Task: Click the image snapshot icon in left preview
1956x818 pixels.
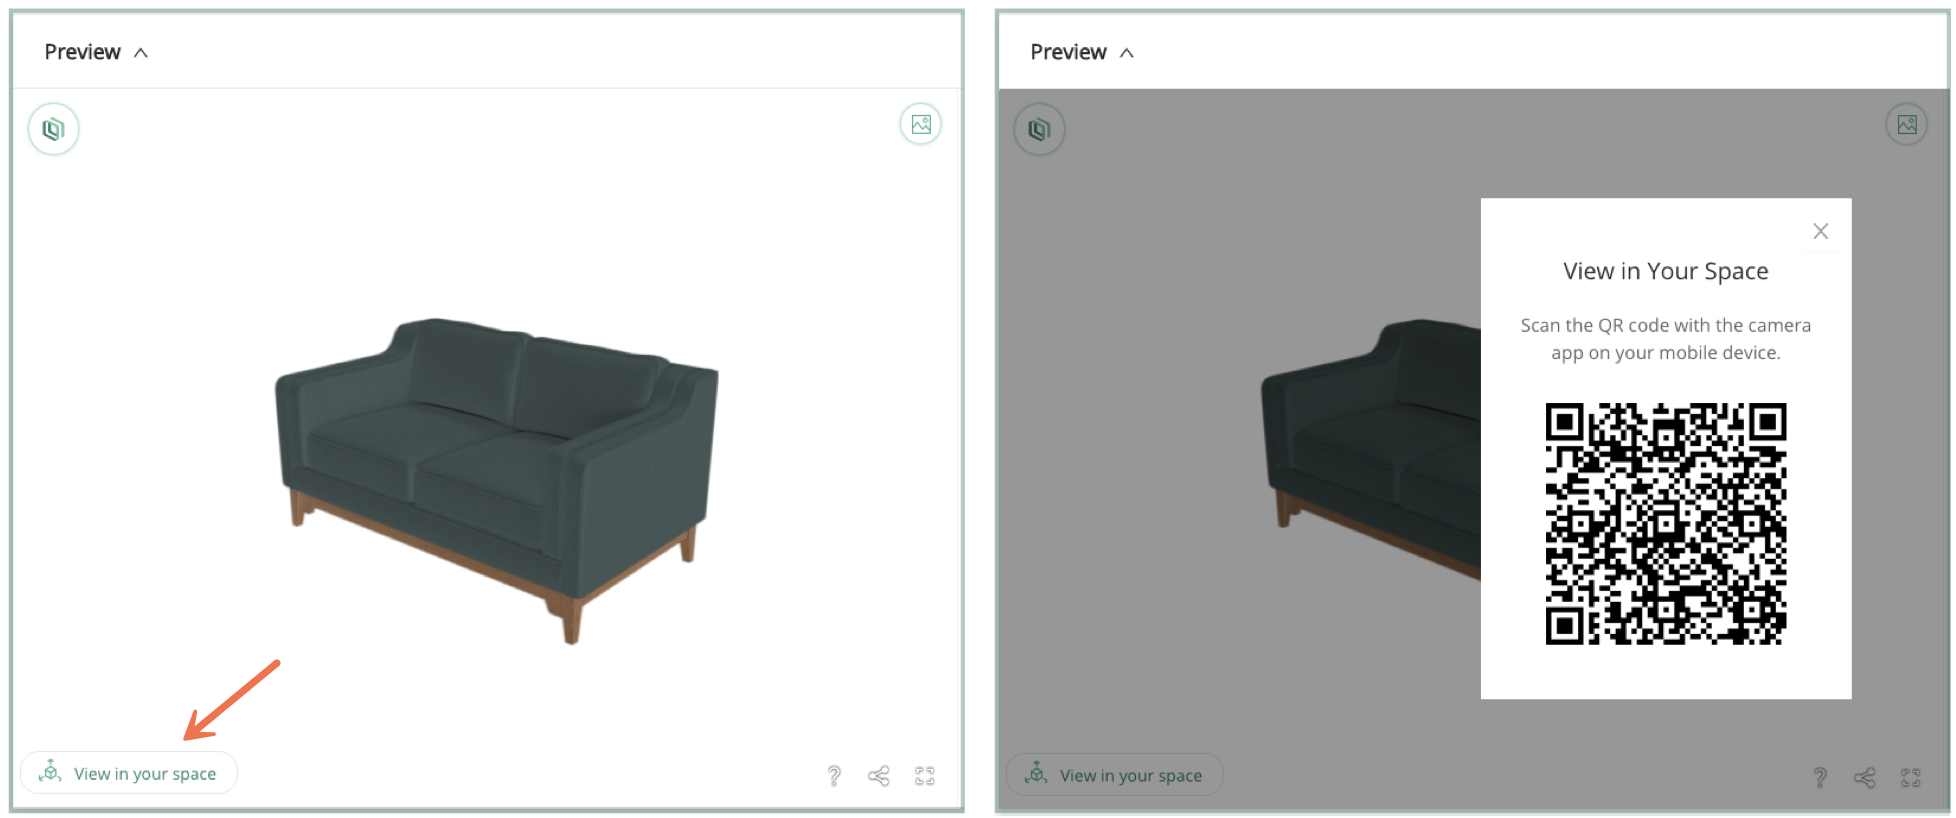Action: [x=921, y=124]
